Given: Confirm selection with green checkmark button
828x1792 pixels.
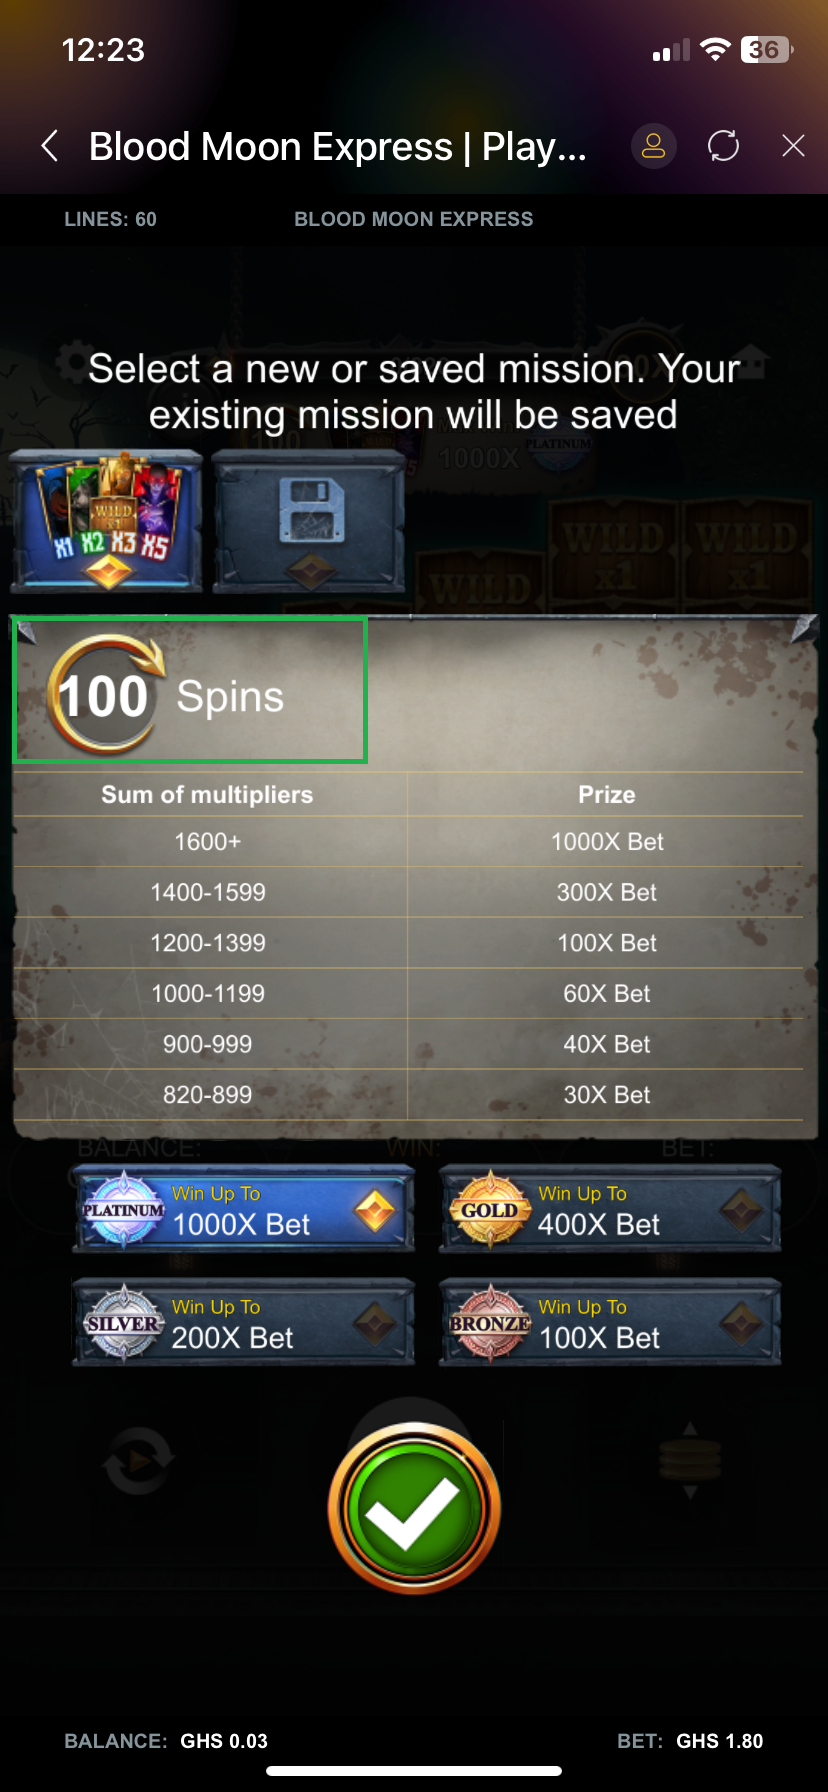Looking at the screenshot, I should click(x=414, y=1508).
